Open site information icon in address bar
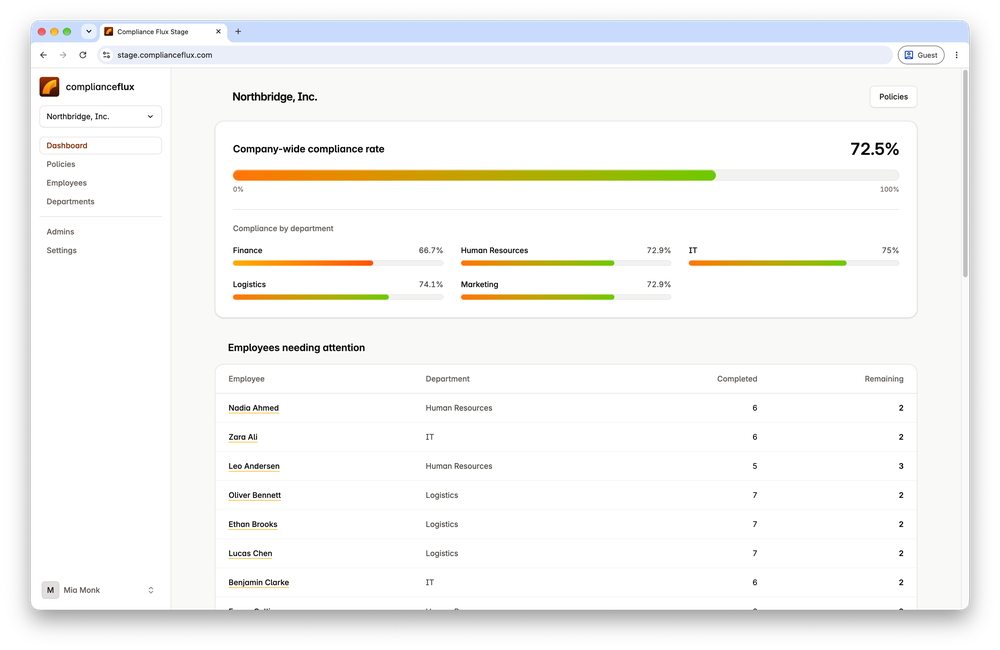1000x650 pixels. (107, 55)
